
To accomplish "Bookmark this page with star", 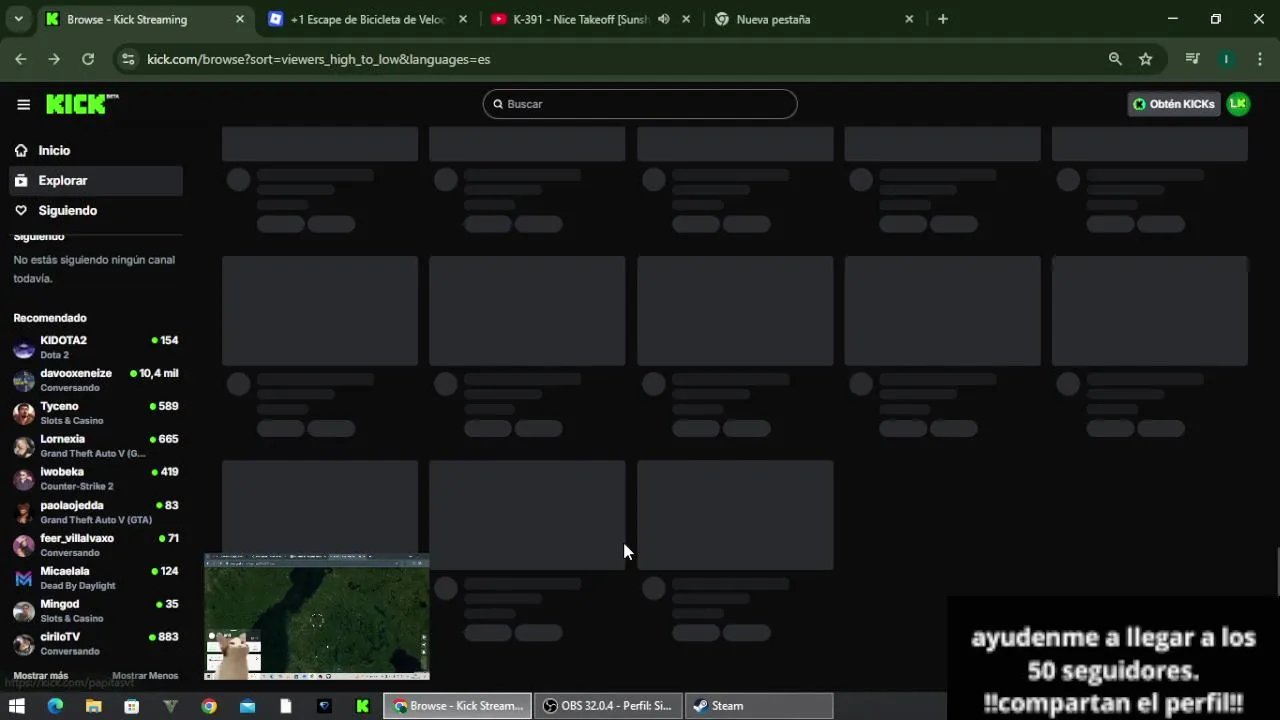I will [x=1146, y=59].
